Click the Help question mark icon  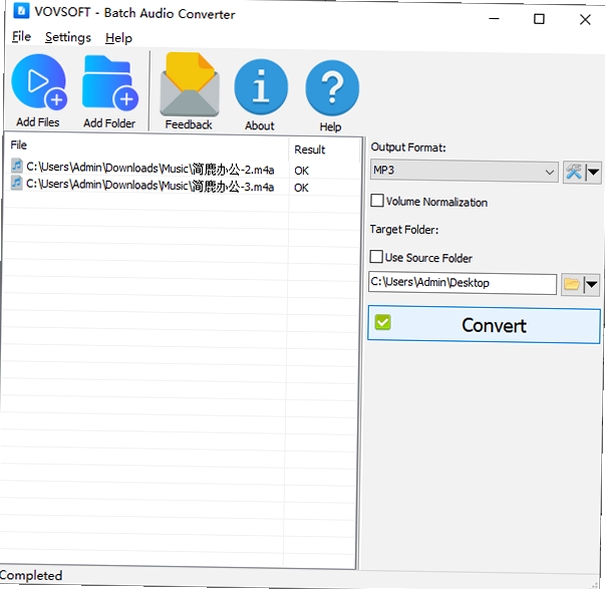(332, 88)
